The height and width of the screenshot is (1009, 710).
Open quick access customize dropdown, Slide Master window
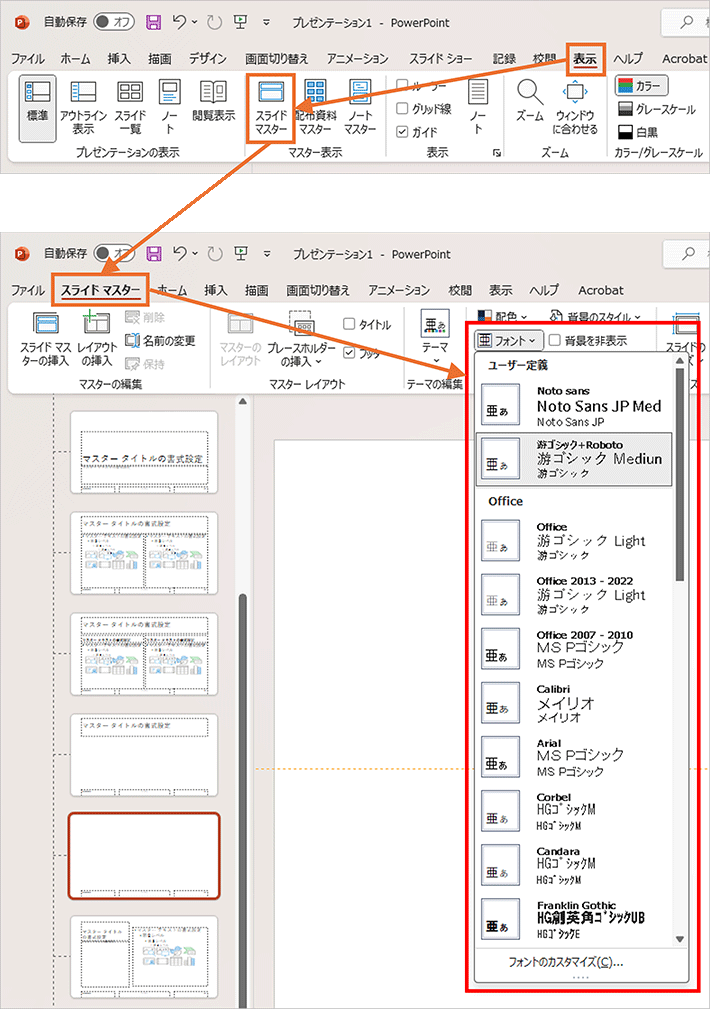[267, 254]
